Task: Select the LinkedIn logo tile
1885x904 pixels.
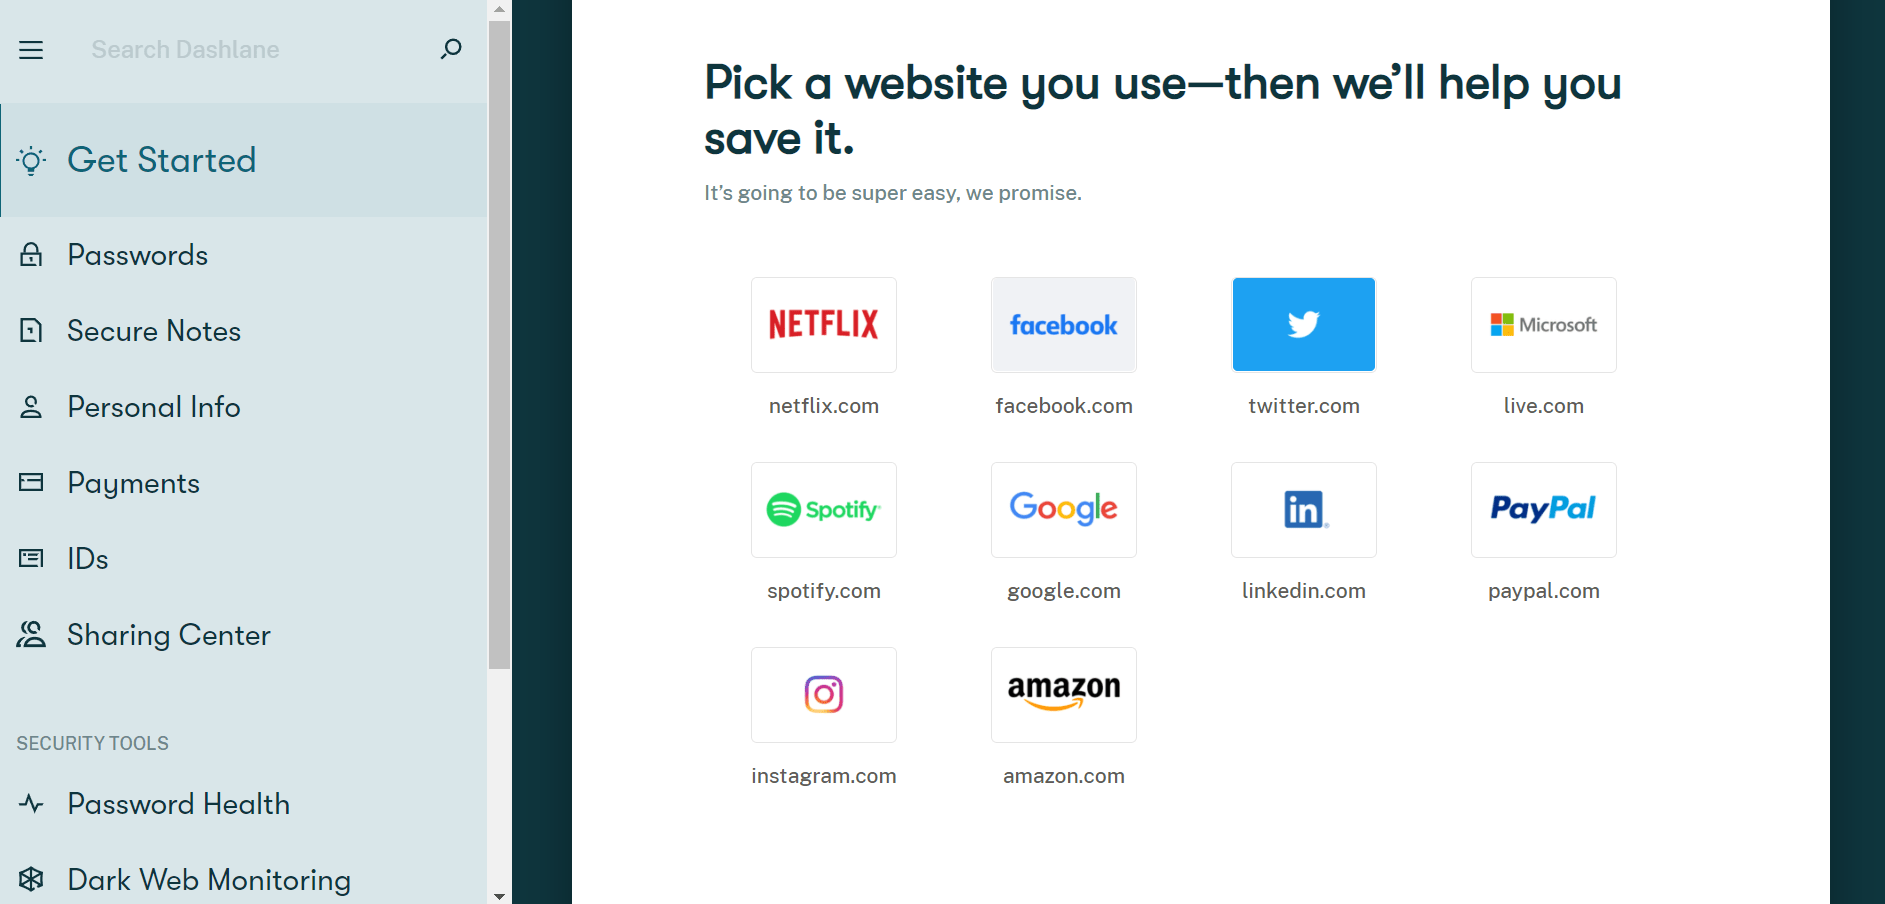Action: coord(1303,510)
